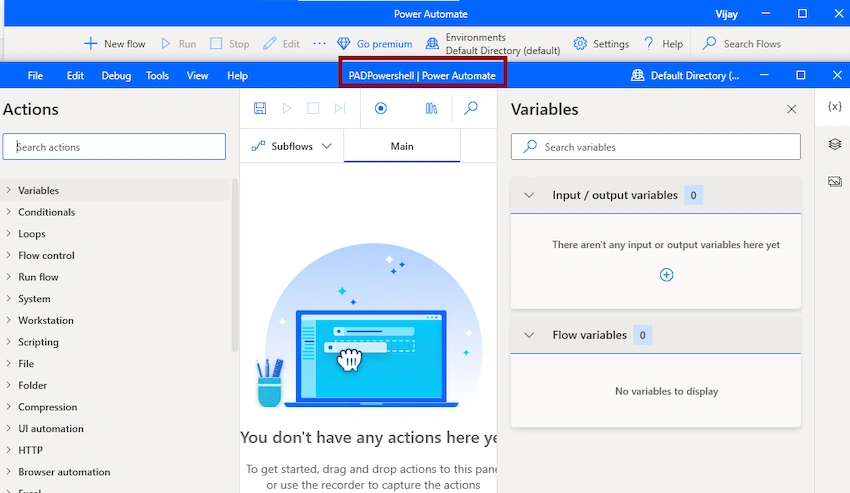Image resolution: width=850 pixels, height=493 pixels.
Task: Click Run in Power Automate console
Action: (x=178, y=44)
